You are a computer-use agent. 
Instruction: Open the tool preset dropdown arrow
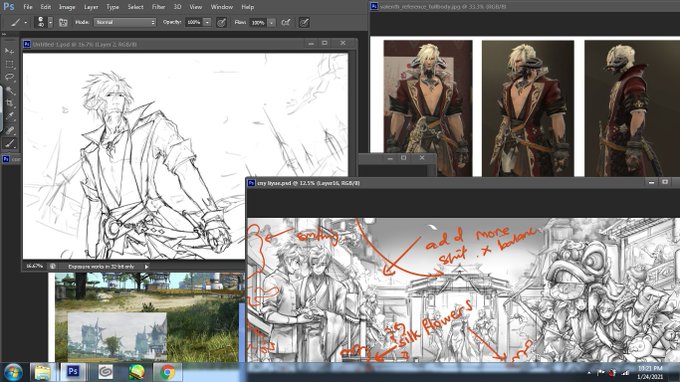point(26,23)
